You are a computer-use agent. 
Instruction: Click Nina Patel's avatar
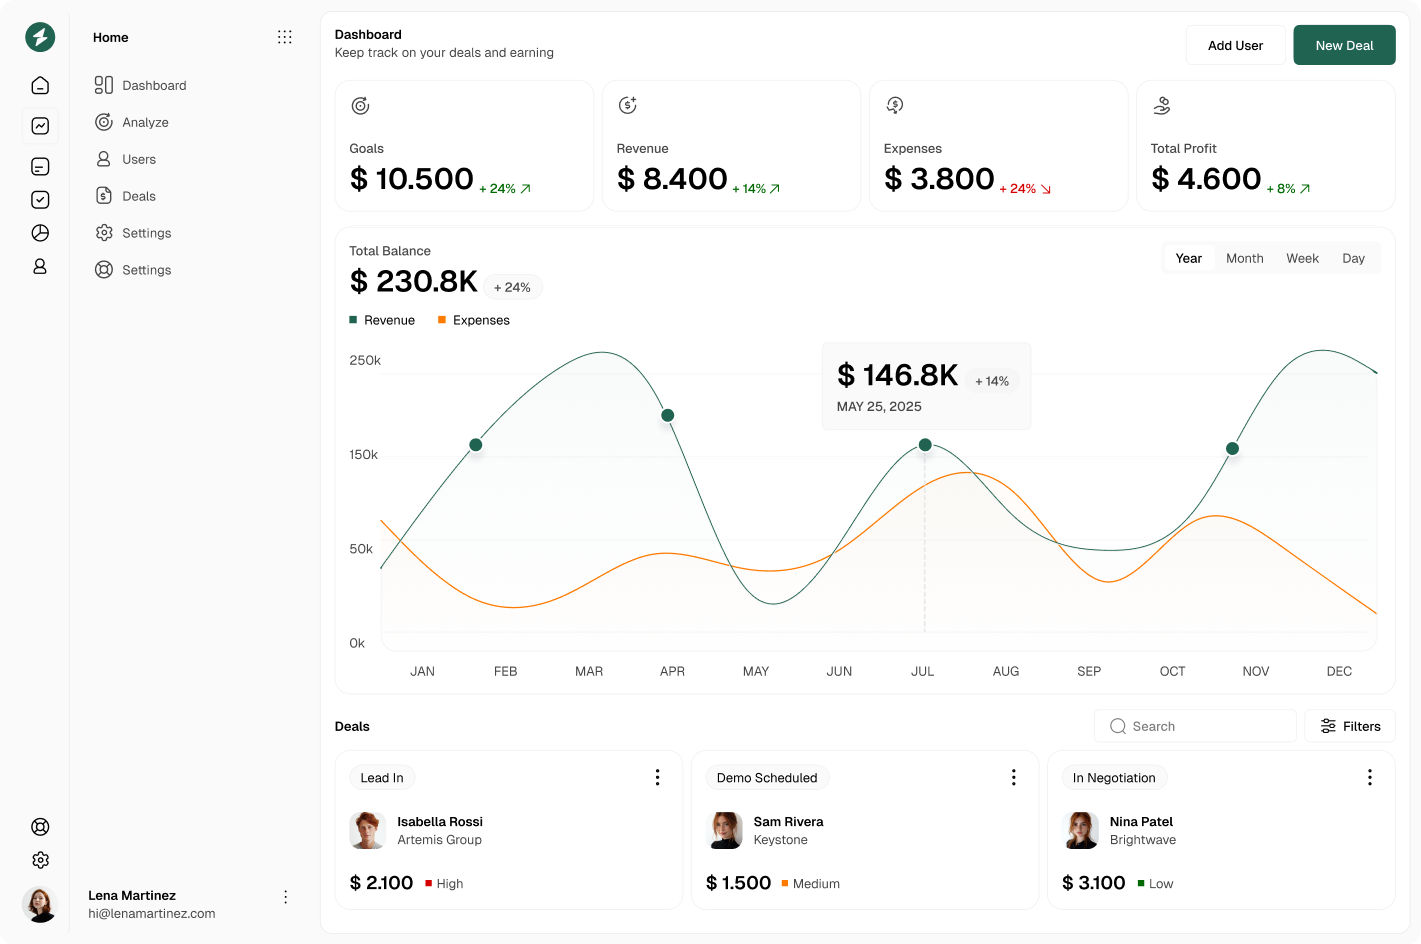pyautogui.click(x=1080, y=830)
